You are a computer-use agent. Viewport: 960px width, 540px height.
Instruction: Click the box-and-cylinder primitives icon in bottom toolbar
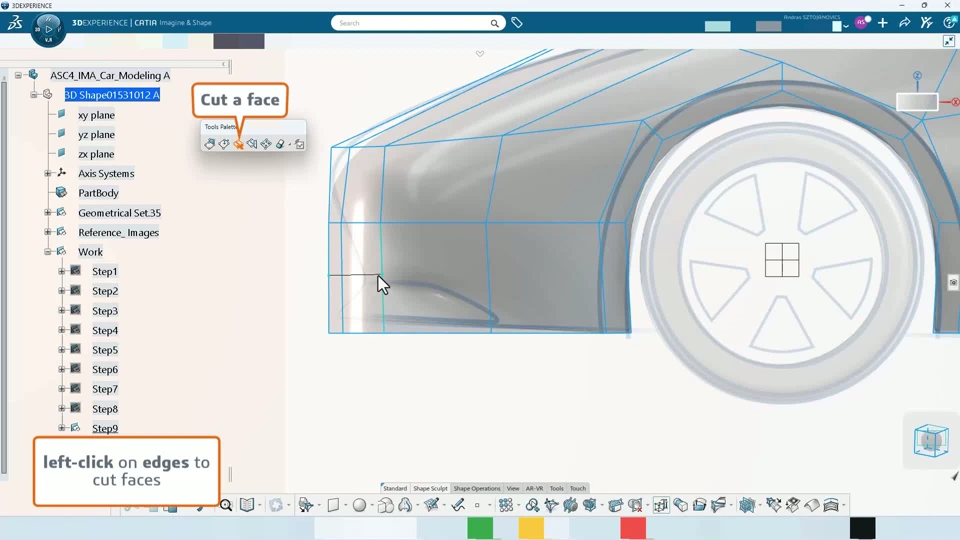pyautogui.click(x=386, y=505)
